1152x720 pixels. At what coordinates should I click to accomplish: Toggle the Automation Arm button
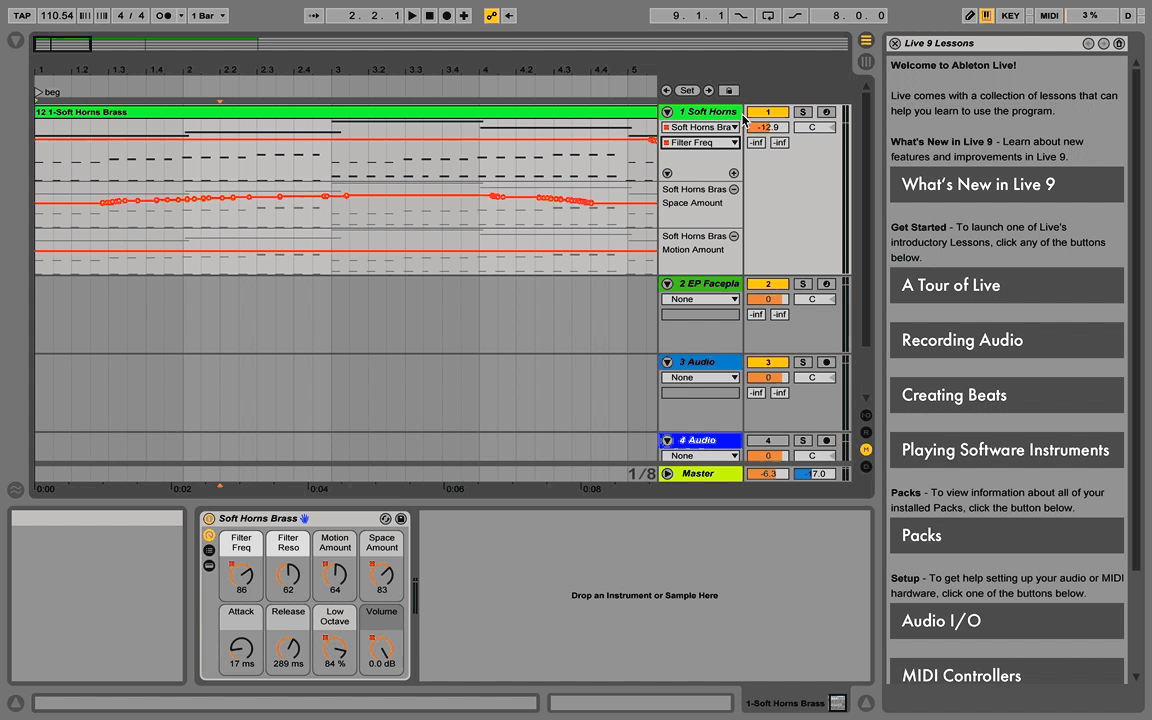click(492, 15)
